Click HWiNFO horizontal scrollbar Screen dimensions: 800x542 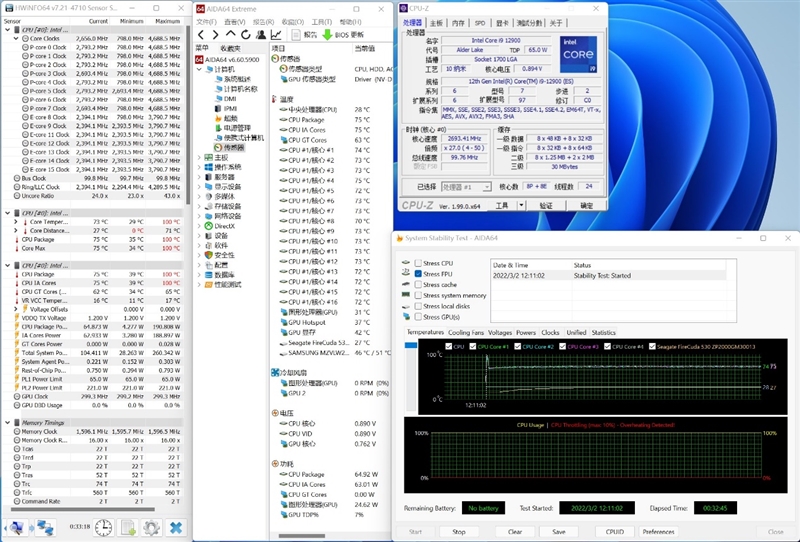83,509
